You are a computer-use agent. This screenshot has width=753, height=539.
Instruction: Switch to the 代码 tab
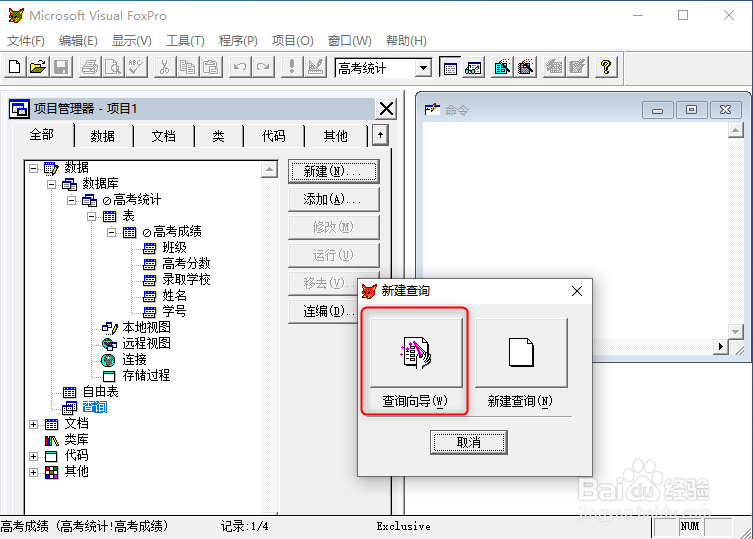click(273, 136)
